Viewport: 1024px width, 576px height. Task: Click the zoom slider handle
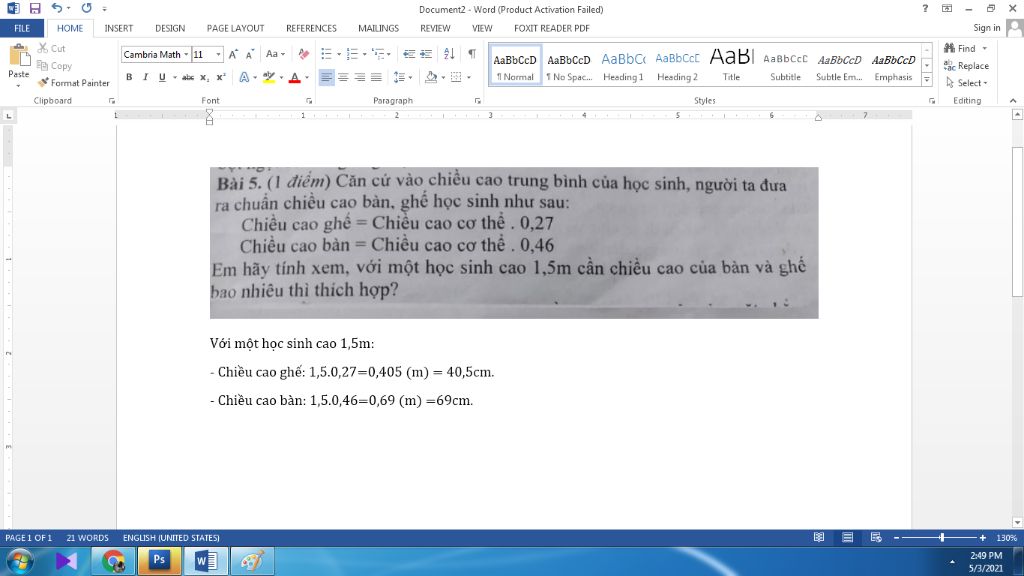[x=942, y=537]
